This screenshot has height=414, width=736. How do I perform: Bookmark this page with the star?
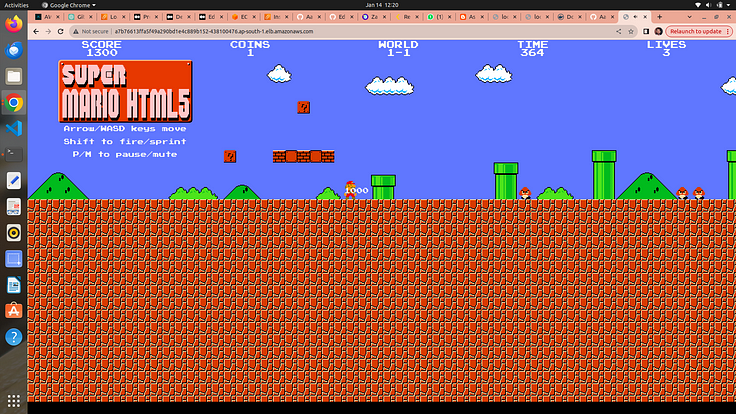coord(631,31)
